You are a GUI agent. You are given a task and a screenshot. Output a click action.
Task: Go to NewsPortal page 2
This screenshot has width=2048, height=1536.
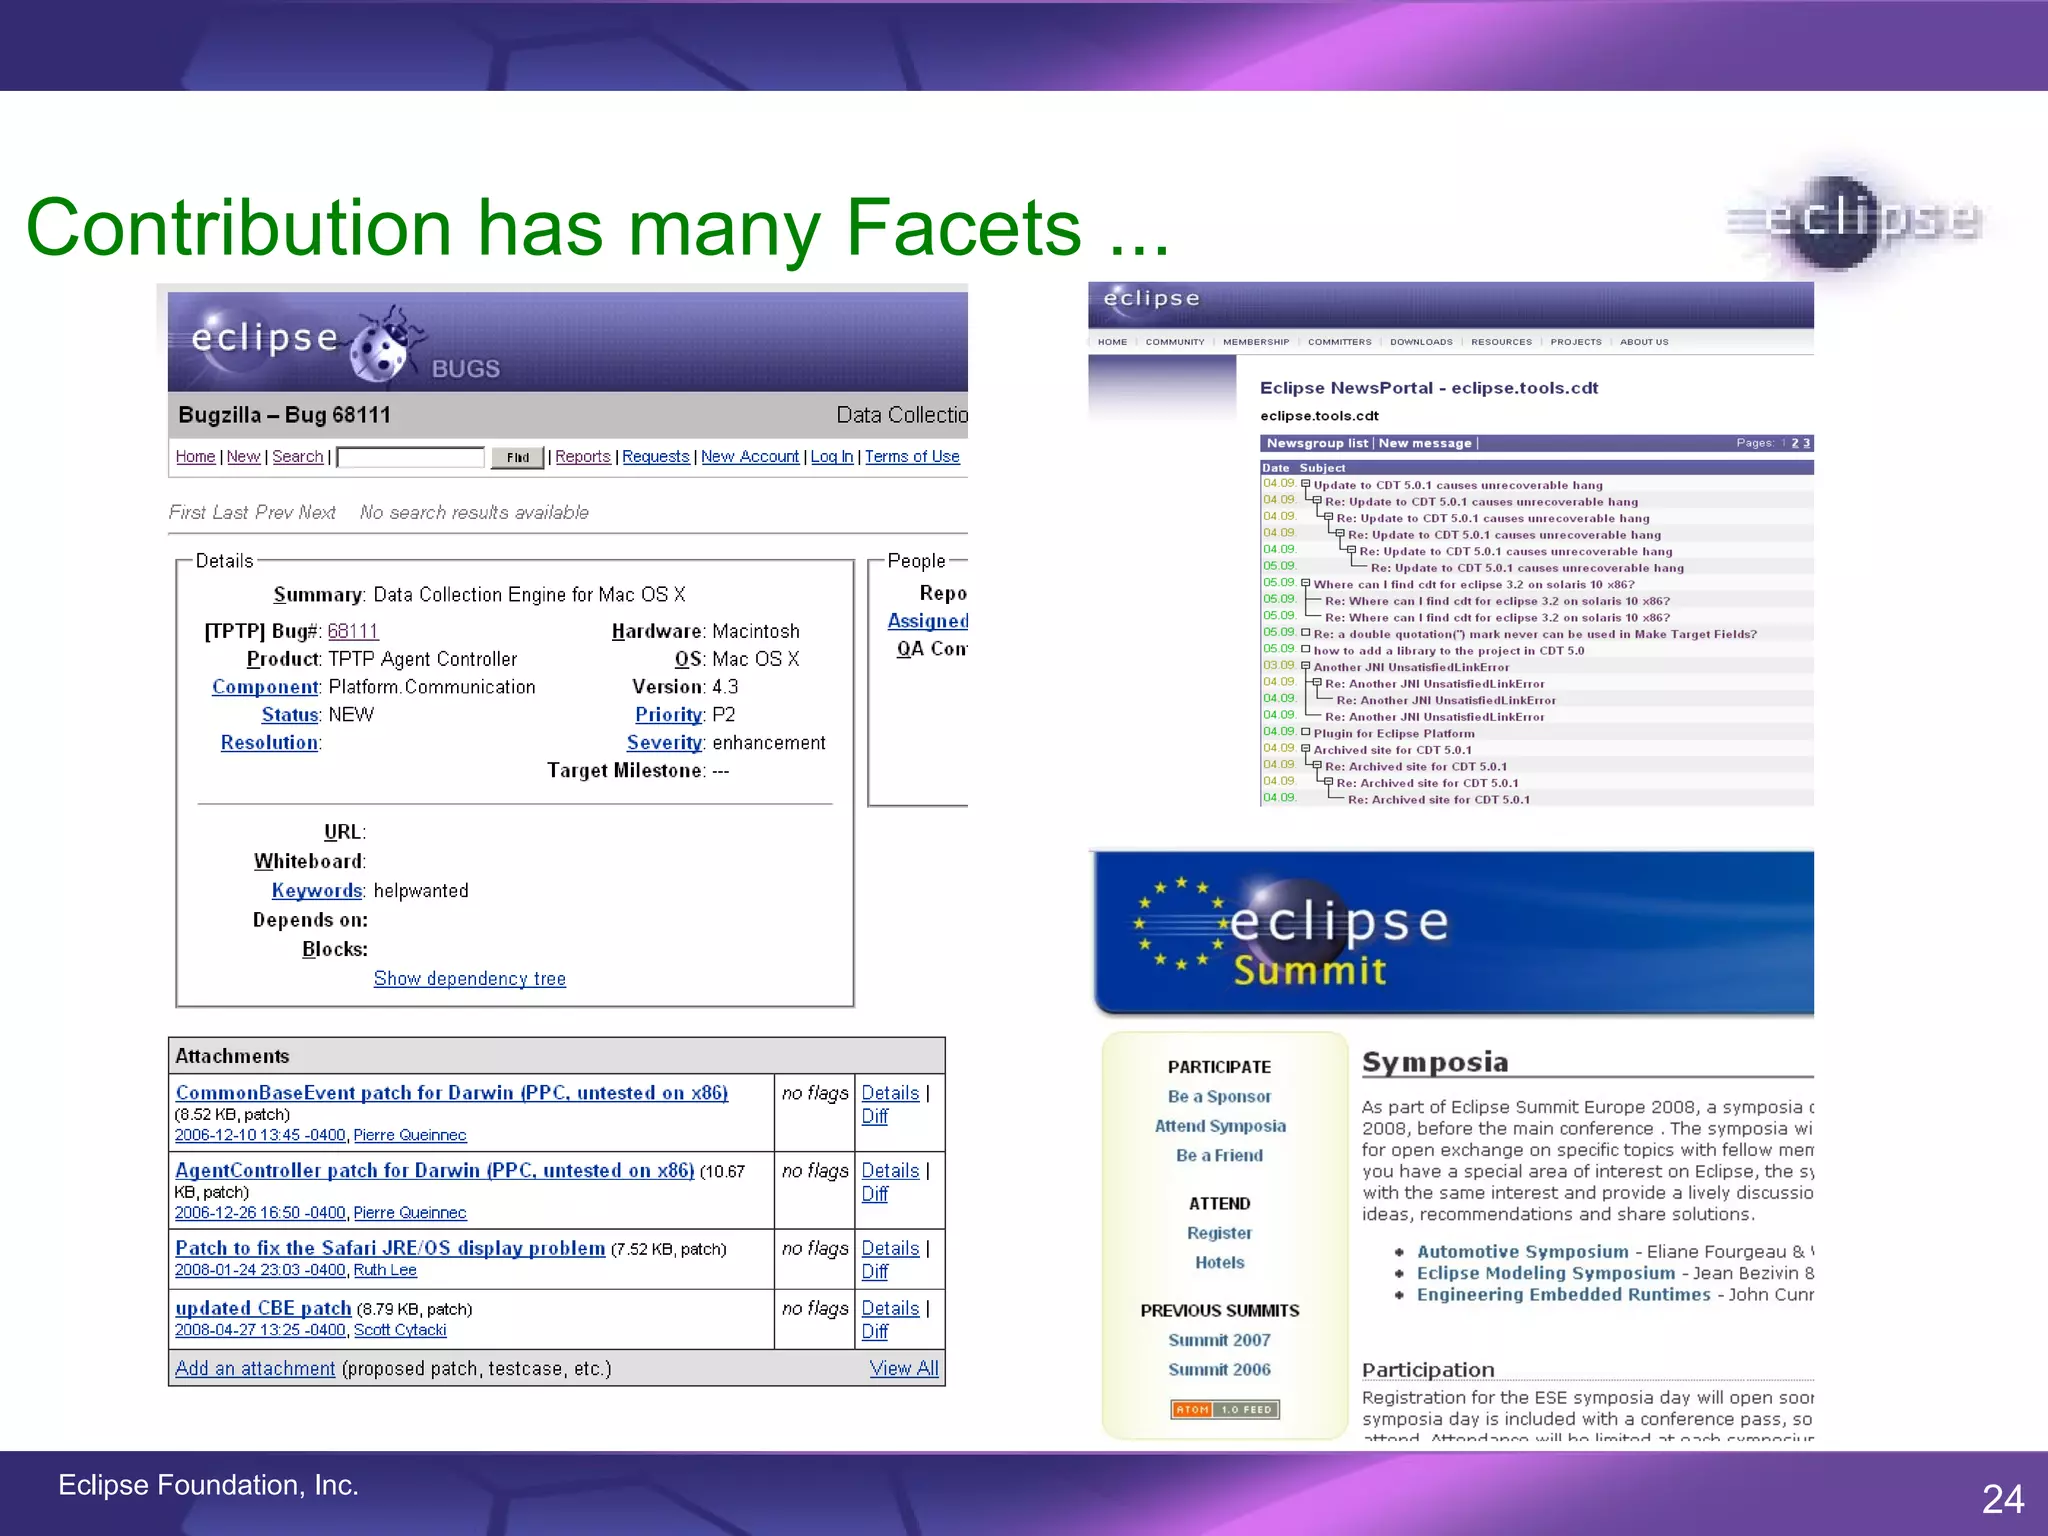click(1795, 443)
